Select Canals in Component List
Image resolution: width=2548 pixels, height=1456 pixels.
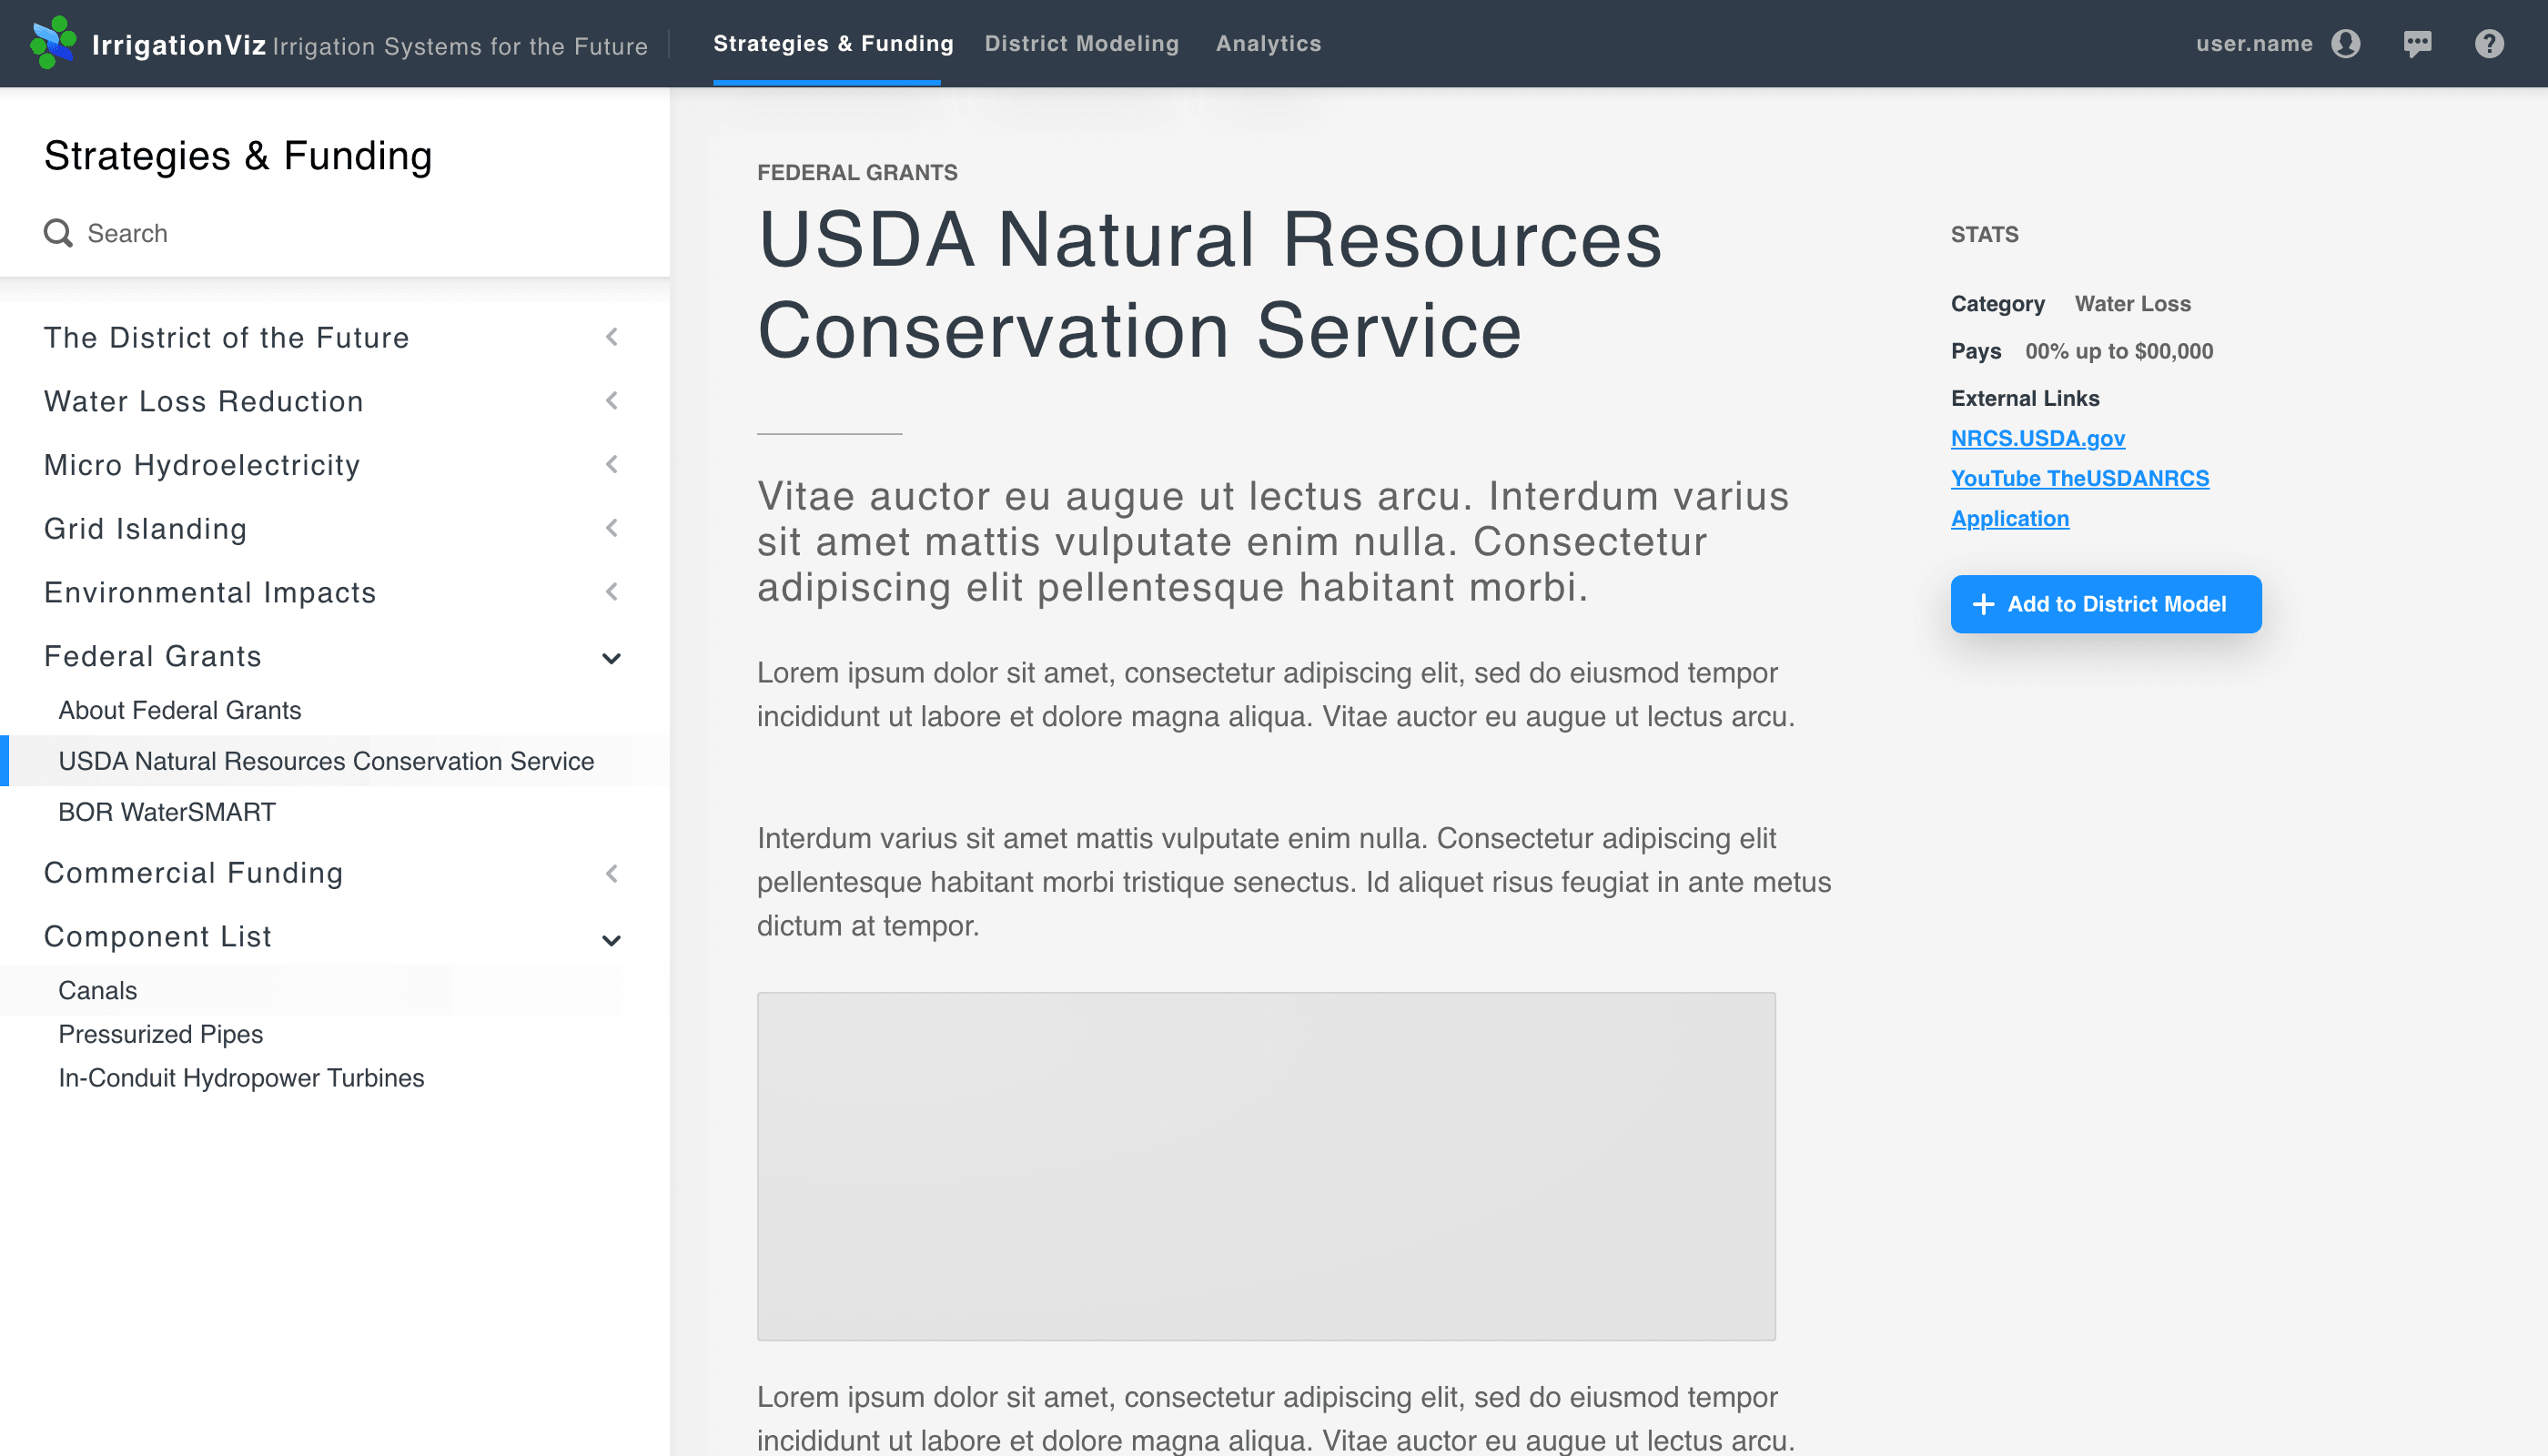click(97, 990)
